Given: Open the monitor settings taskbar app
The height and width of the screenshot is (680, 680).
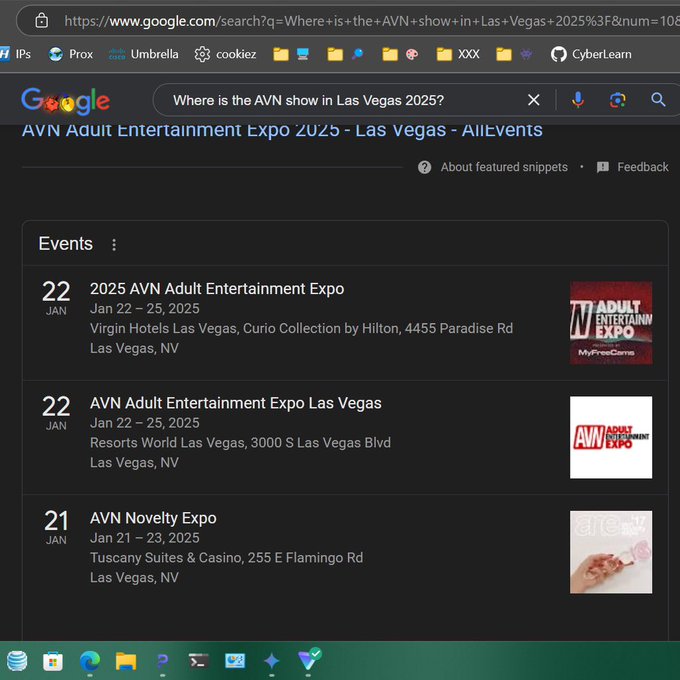Looking at the screenshot, I should [235, 661].
